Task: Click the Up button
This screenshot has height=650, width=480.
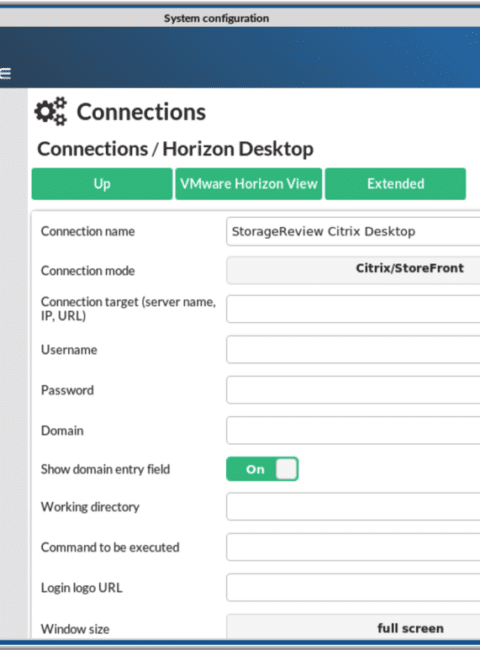Action: [x=102, y=184]
